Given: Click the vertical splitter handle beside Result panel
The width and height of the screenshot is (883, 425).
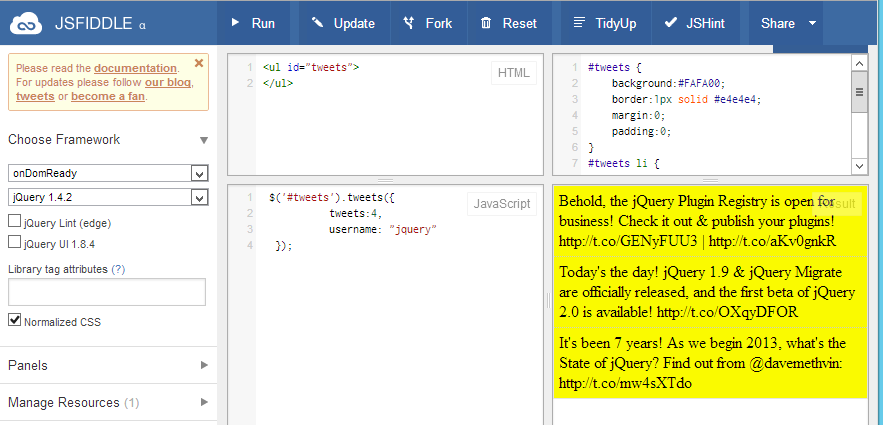Looking at the screenshot, I should coord(548,301).
